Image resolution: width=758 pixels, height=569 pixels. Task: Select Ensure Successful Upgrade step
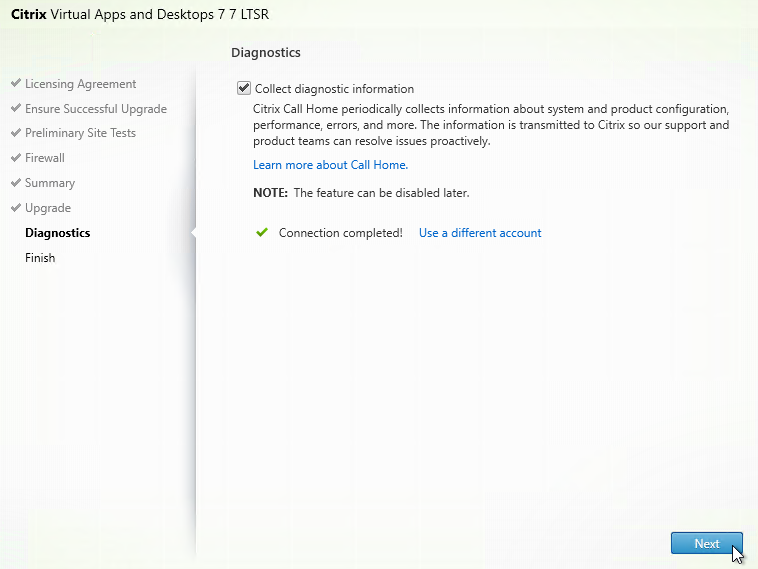[x=96, y=109]
